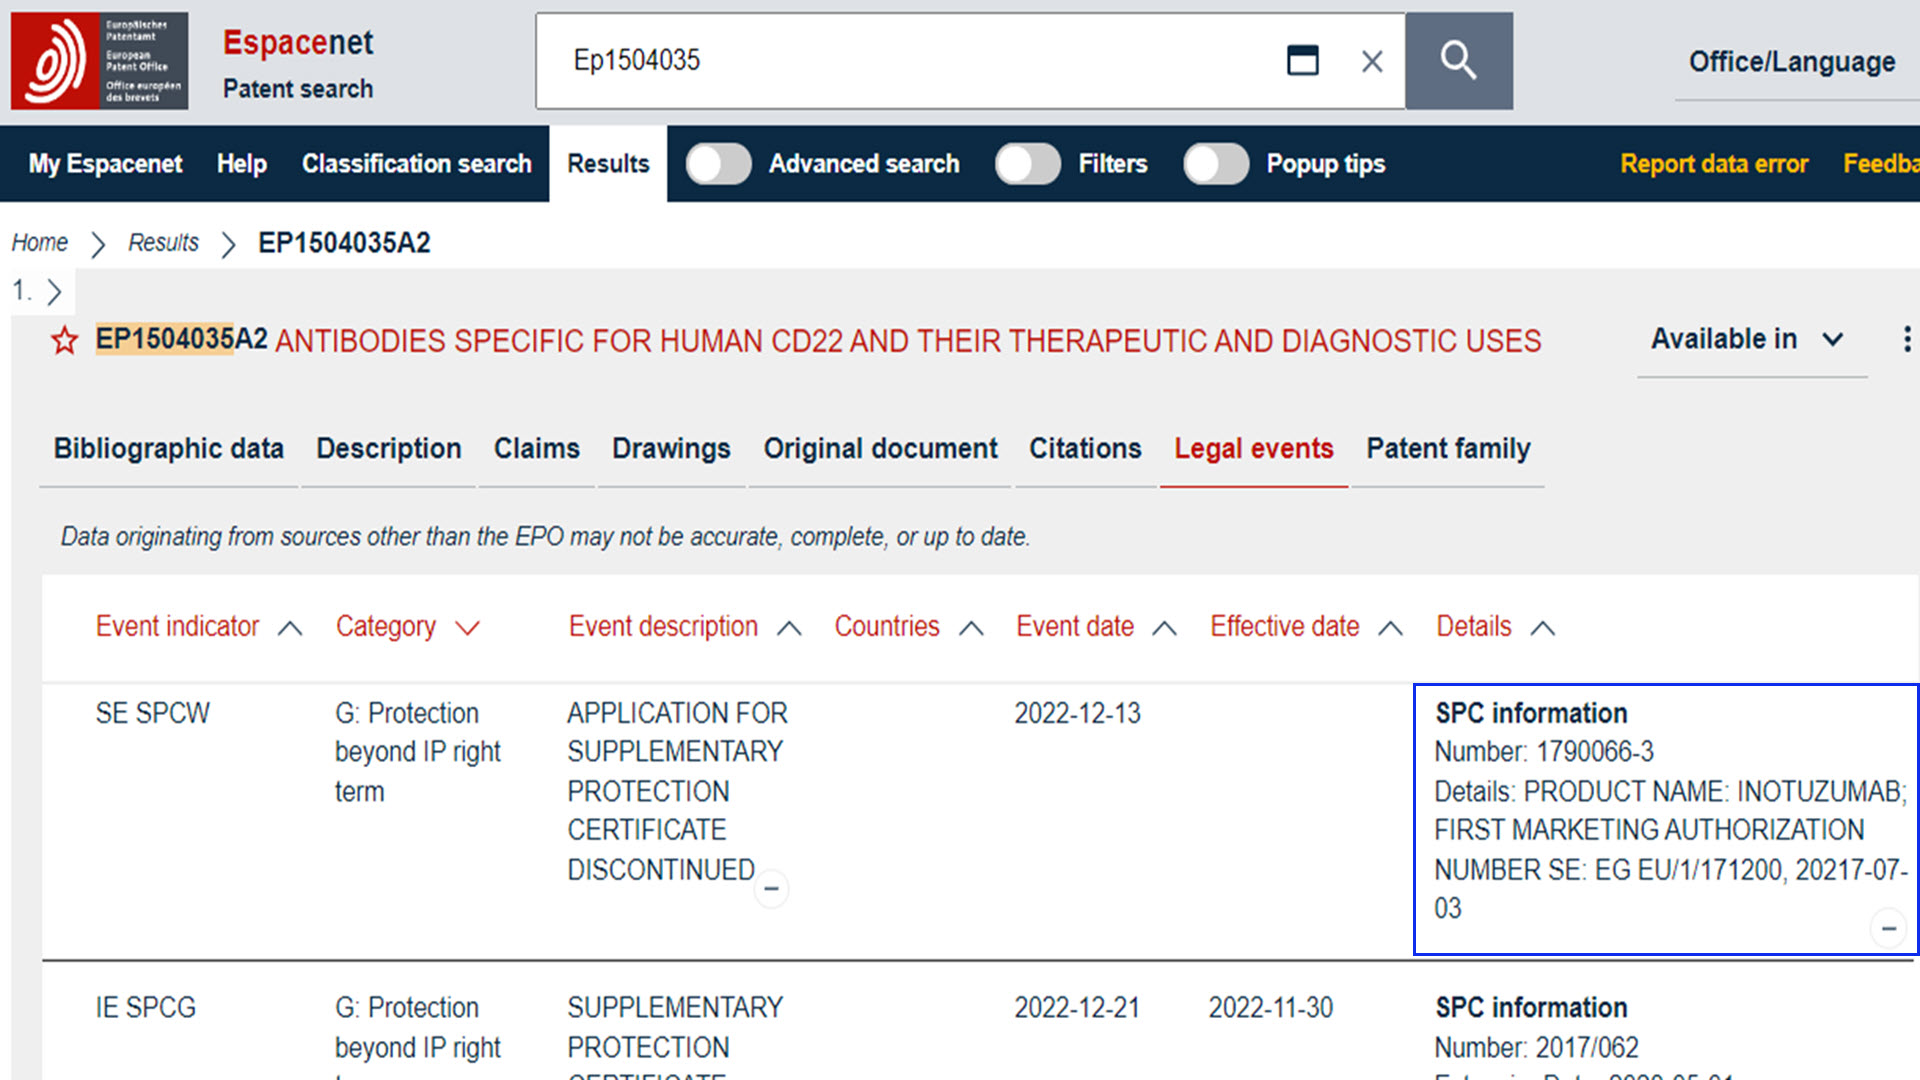The height and width of the screenshot is (1080, 1920).
Task: Collapse event description text minus icon
Action: [x=771, y=888]
